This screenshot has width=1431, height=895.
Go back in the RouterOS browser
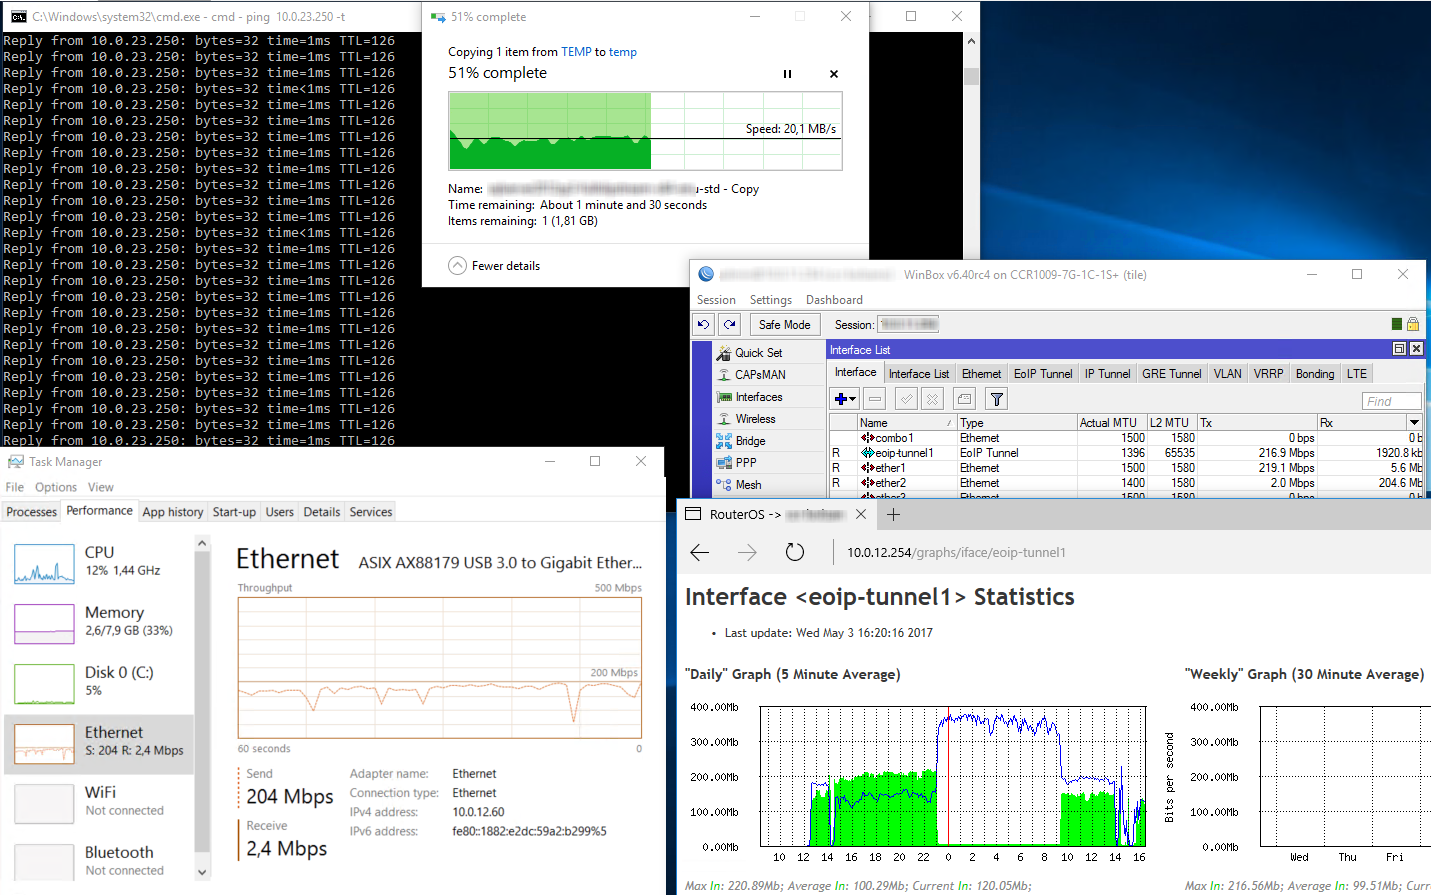coord(700,552)
